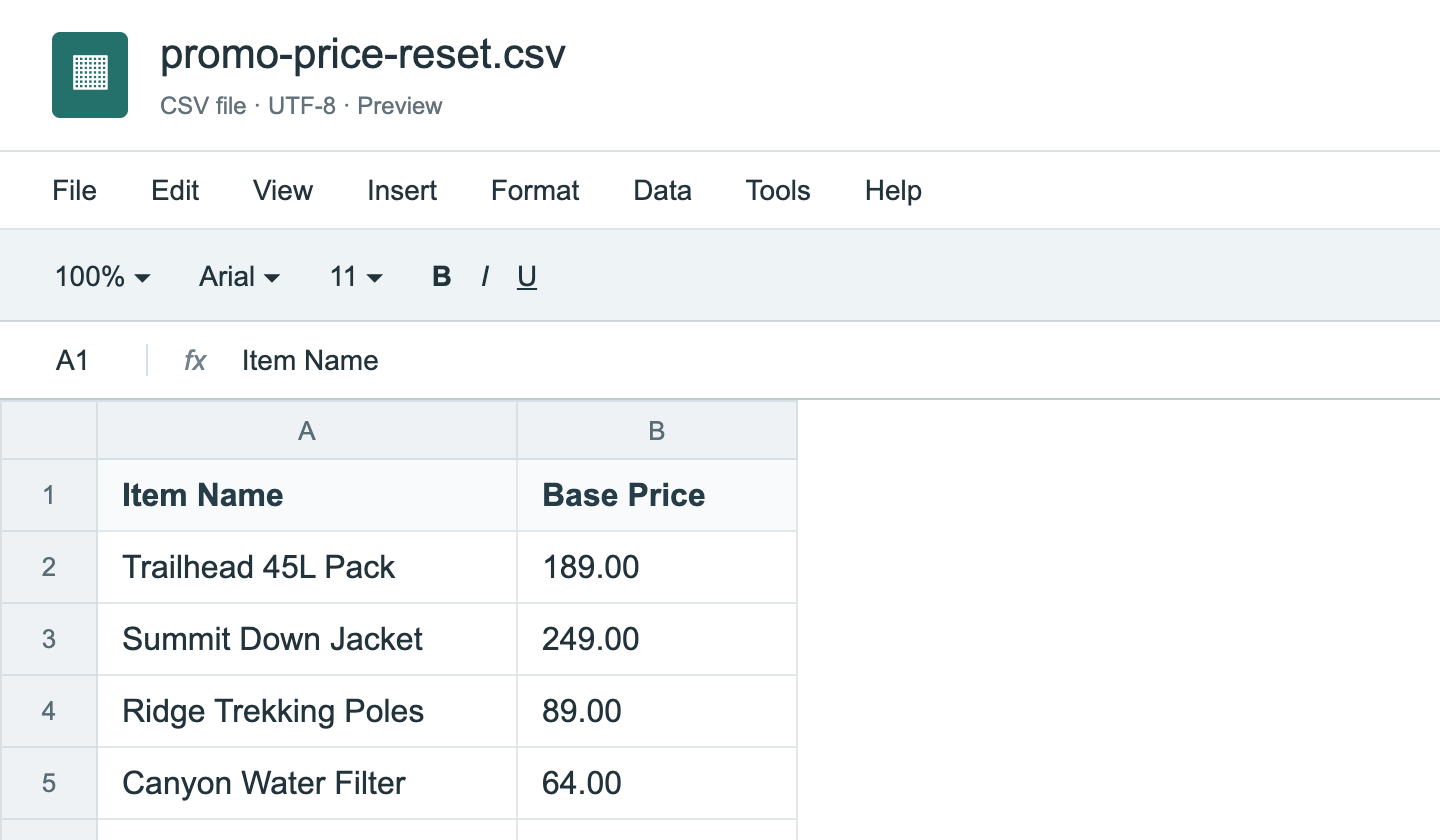Select the Summit Down Jacket cell
The image size is (1440, 840).
(307, 639)
